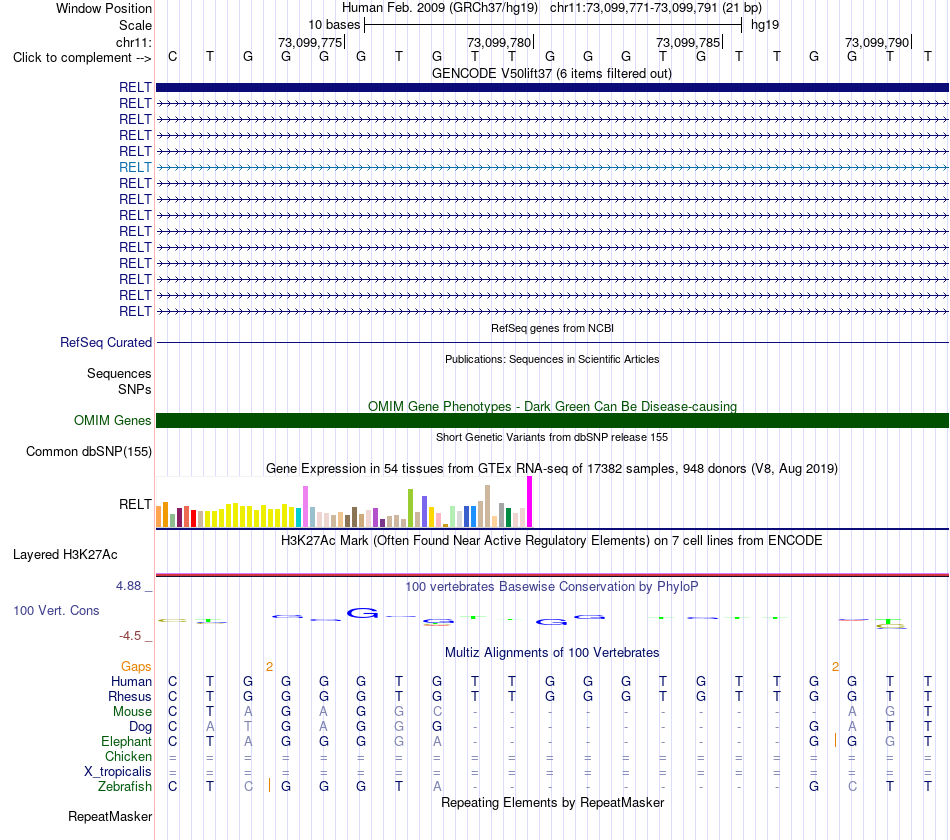The height and width of the screenshot is (840, 950).
Task: Click the dark green OMIM Genes bar
Action: (552, 421)
